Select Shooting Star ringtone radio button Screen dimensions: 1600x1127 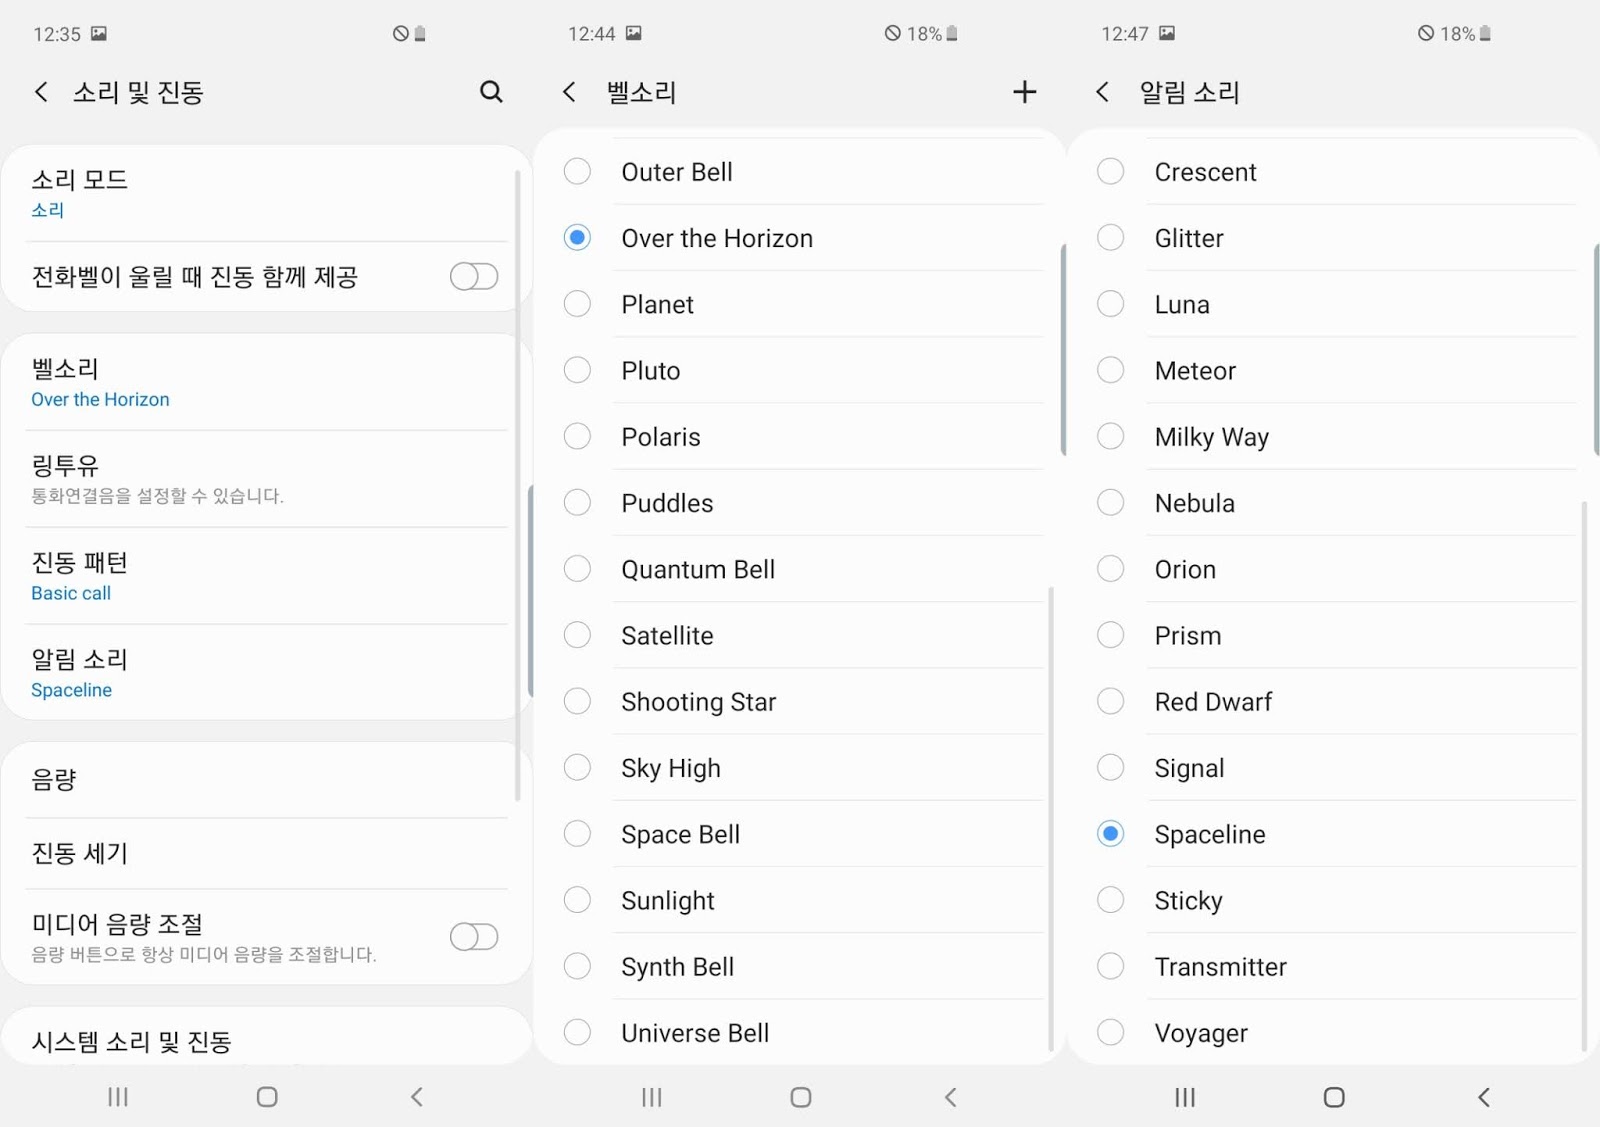577,701
